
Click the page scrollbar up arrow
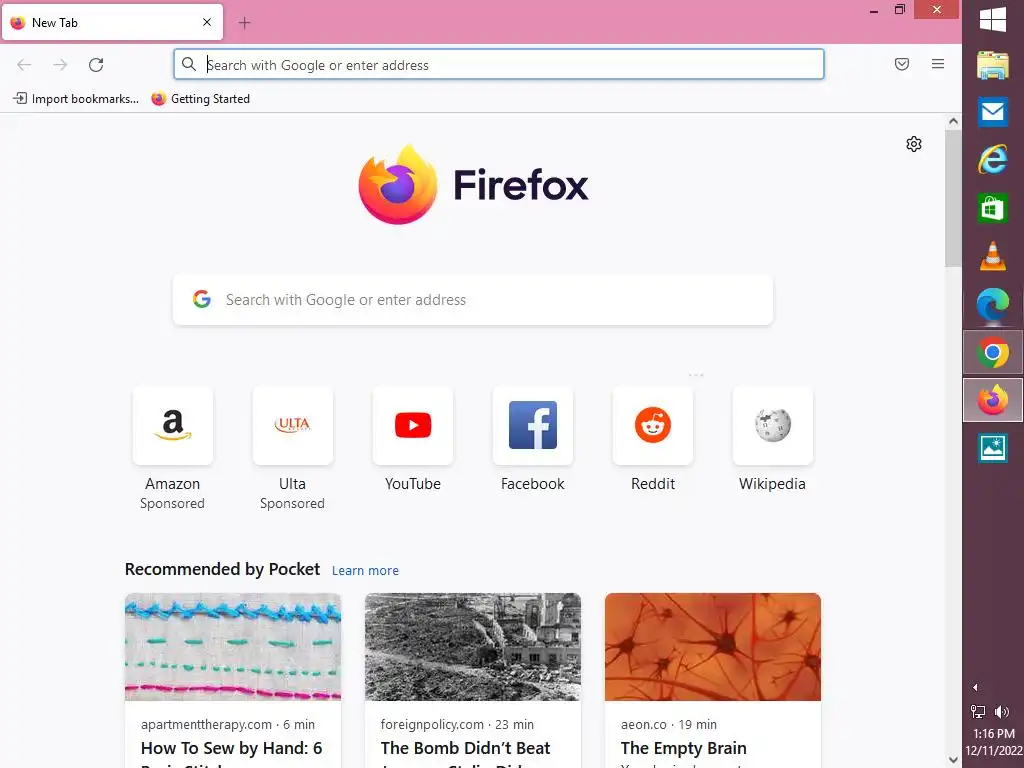pos(953,121)
